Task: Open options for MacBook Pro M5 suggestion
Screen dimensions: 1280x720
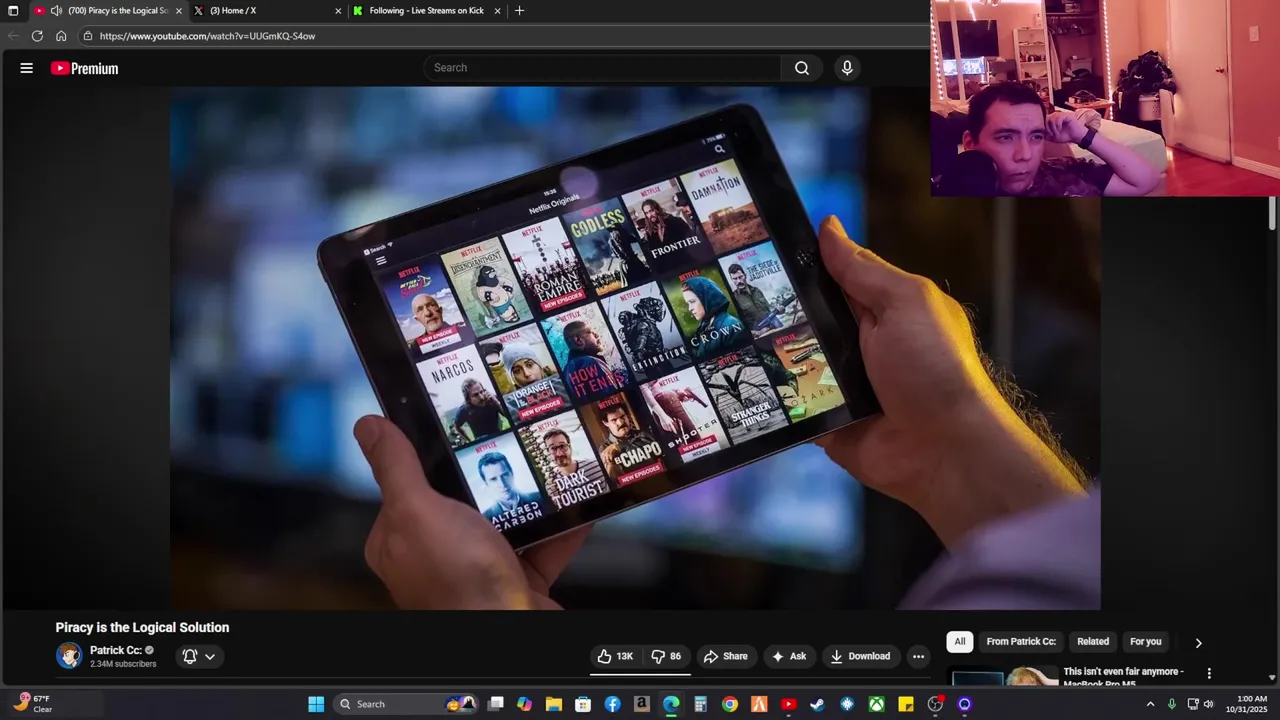Action: pyautogui.click(x=1209, y=674)
